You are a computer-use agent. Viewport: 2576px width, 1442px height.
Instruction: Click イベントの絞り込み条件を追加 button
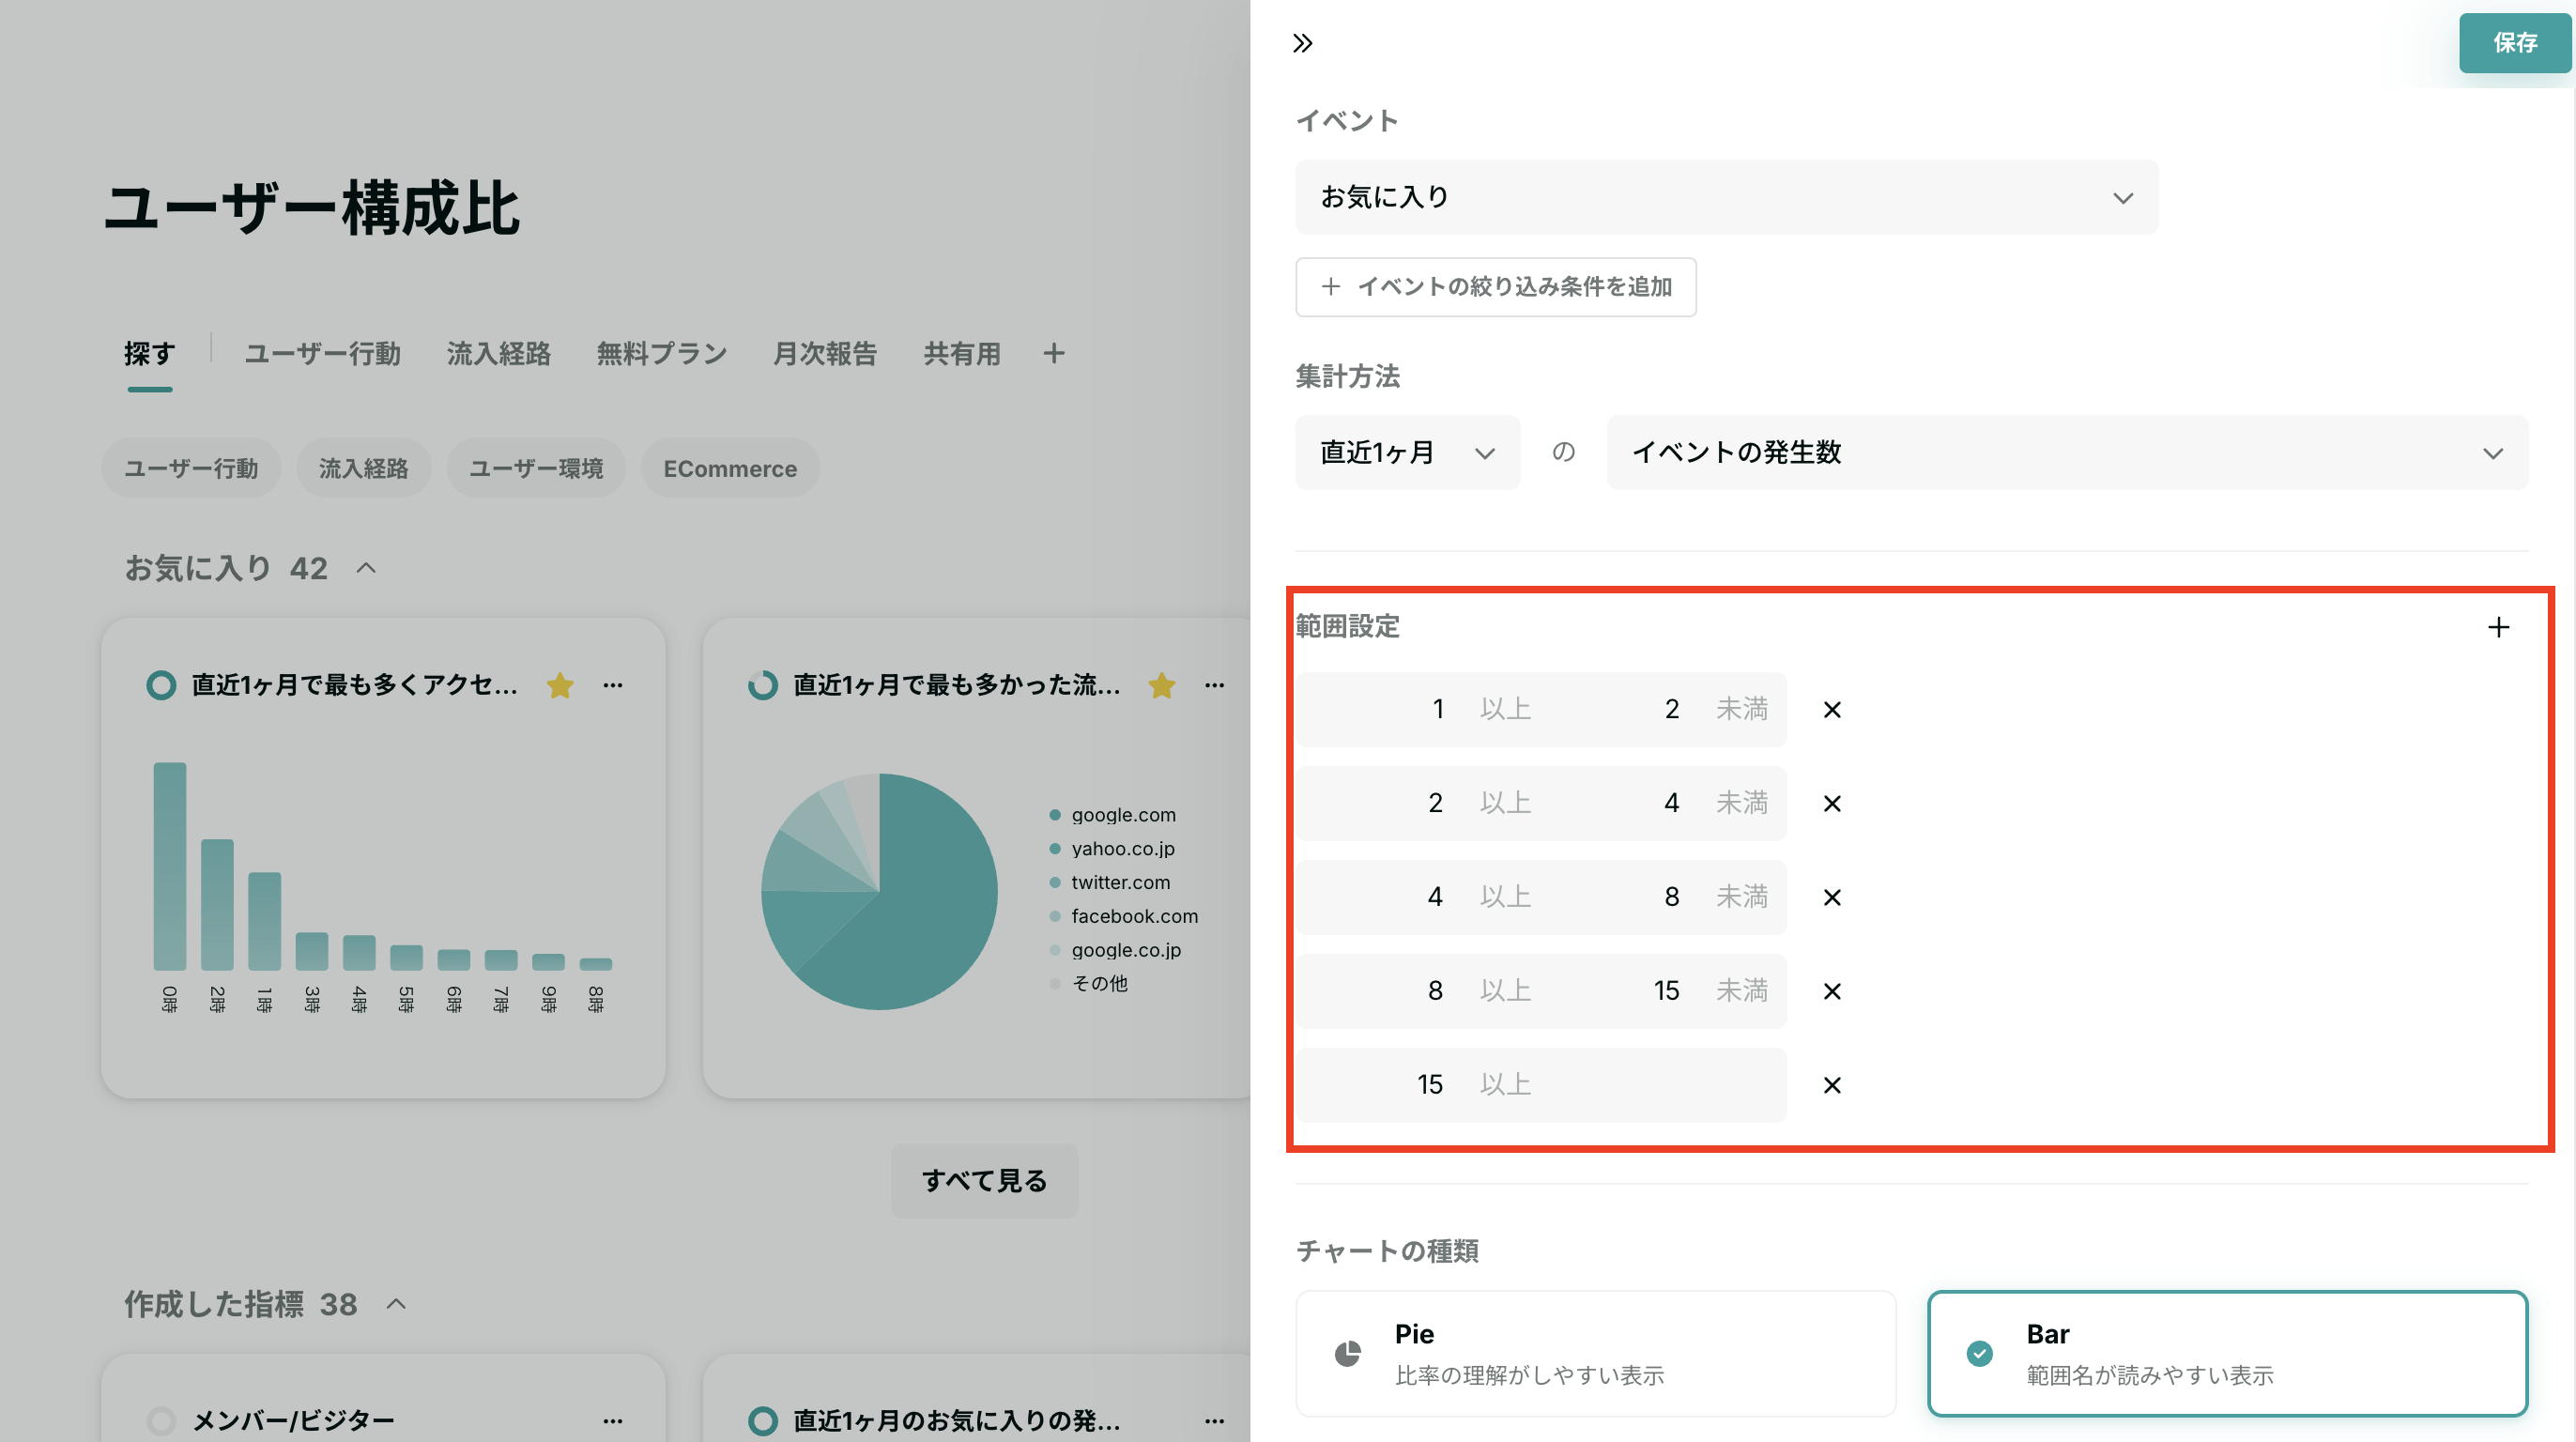pyautogui.click(x=1495, y=287)
